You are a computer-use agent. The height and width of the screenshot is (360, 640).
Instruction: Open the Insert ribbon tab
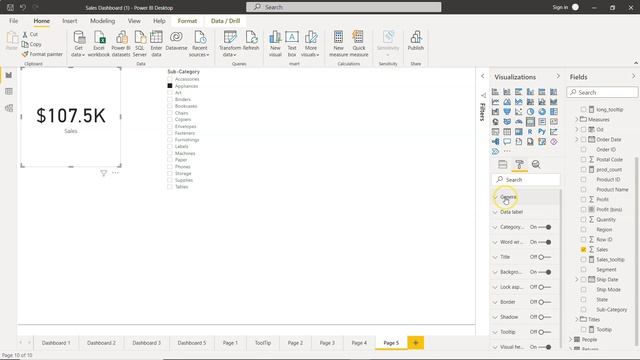click(70, 21)
